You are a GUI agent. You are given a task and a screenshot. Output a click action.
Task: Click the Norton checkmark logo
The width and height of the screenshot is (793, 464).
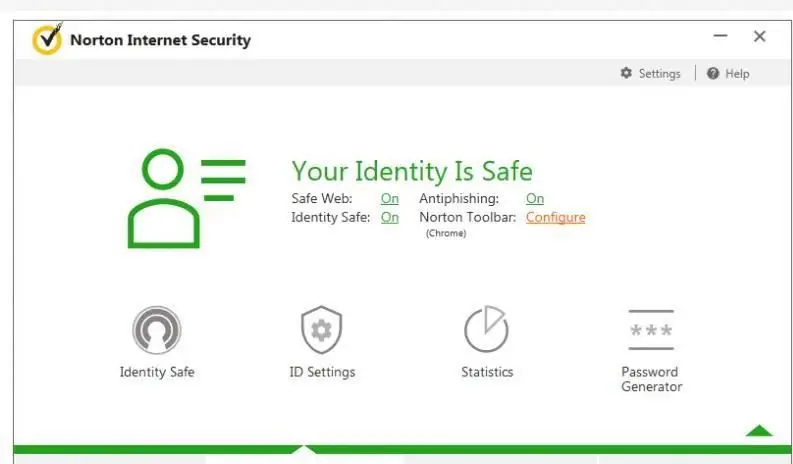click(47, 39)
